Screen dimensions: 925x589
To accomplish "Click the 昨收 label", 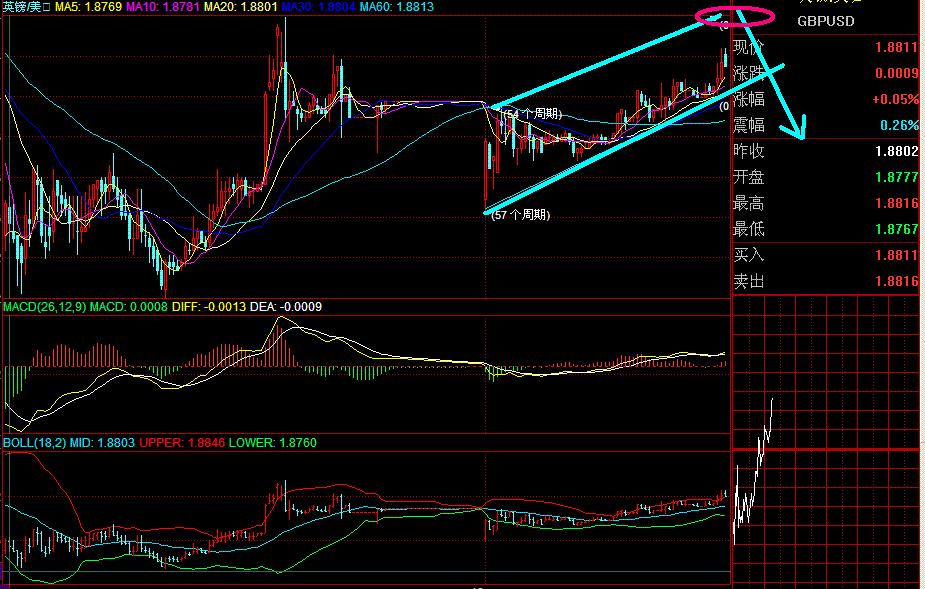I will [749, 151].
